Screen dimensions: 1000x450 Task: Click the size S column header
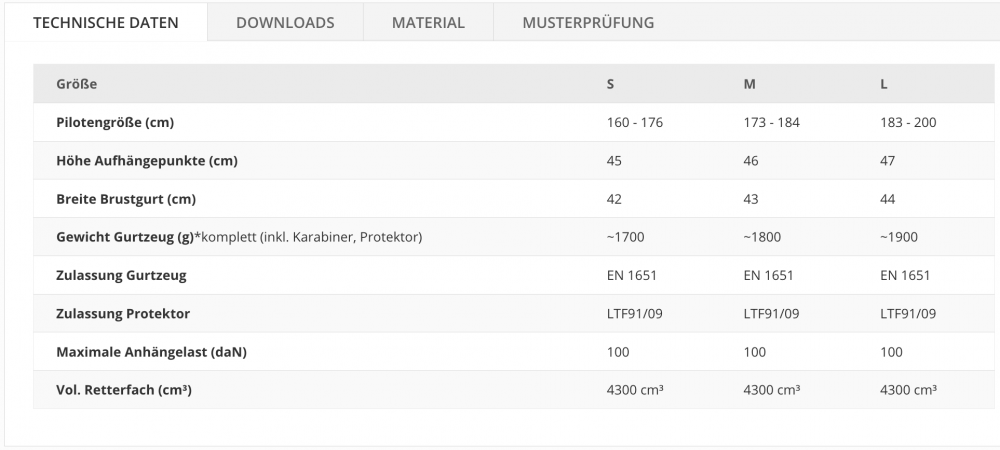pos(610,83)
